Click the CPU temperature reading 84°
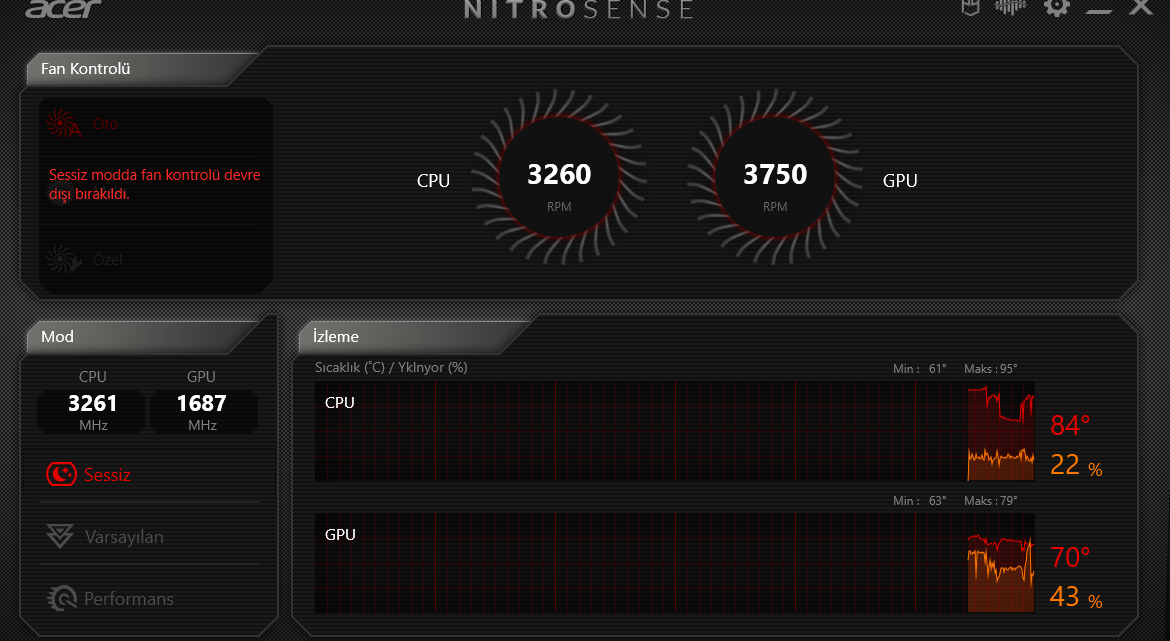 click(1070, 425)
